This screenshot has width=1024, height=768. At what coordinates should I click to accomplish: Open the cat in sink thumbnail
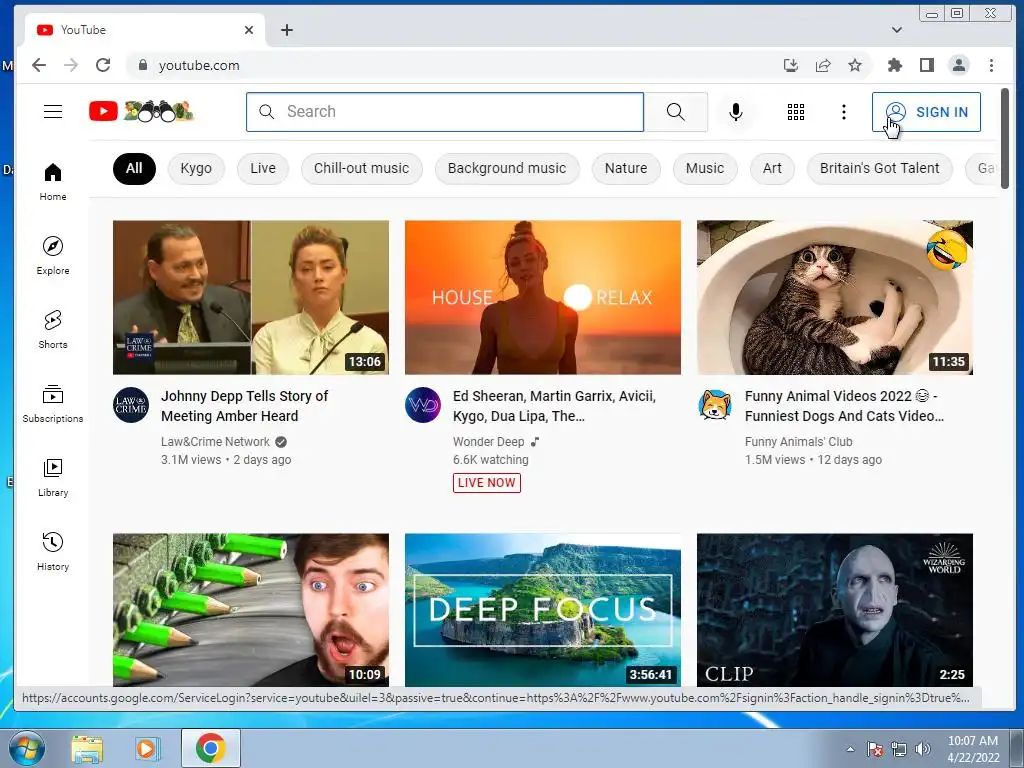pos(835,297)
